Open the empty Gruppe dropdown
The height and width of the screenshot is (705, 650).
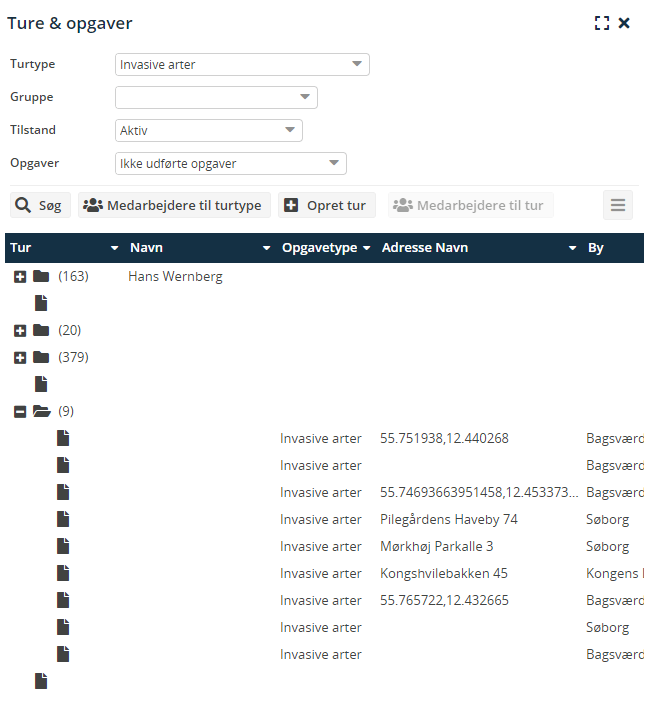click(216, 97)
